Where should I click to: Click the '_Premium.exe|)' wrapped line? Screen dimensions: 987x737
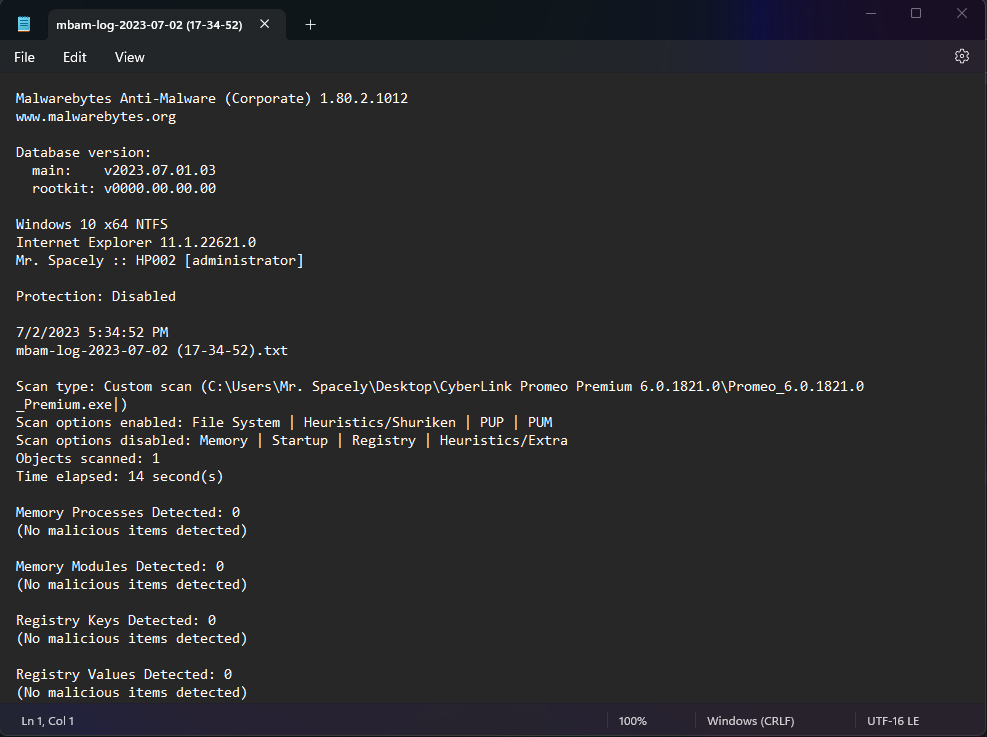pos(72,405)
